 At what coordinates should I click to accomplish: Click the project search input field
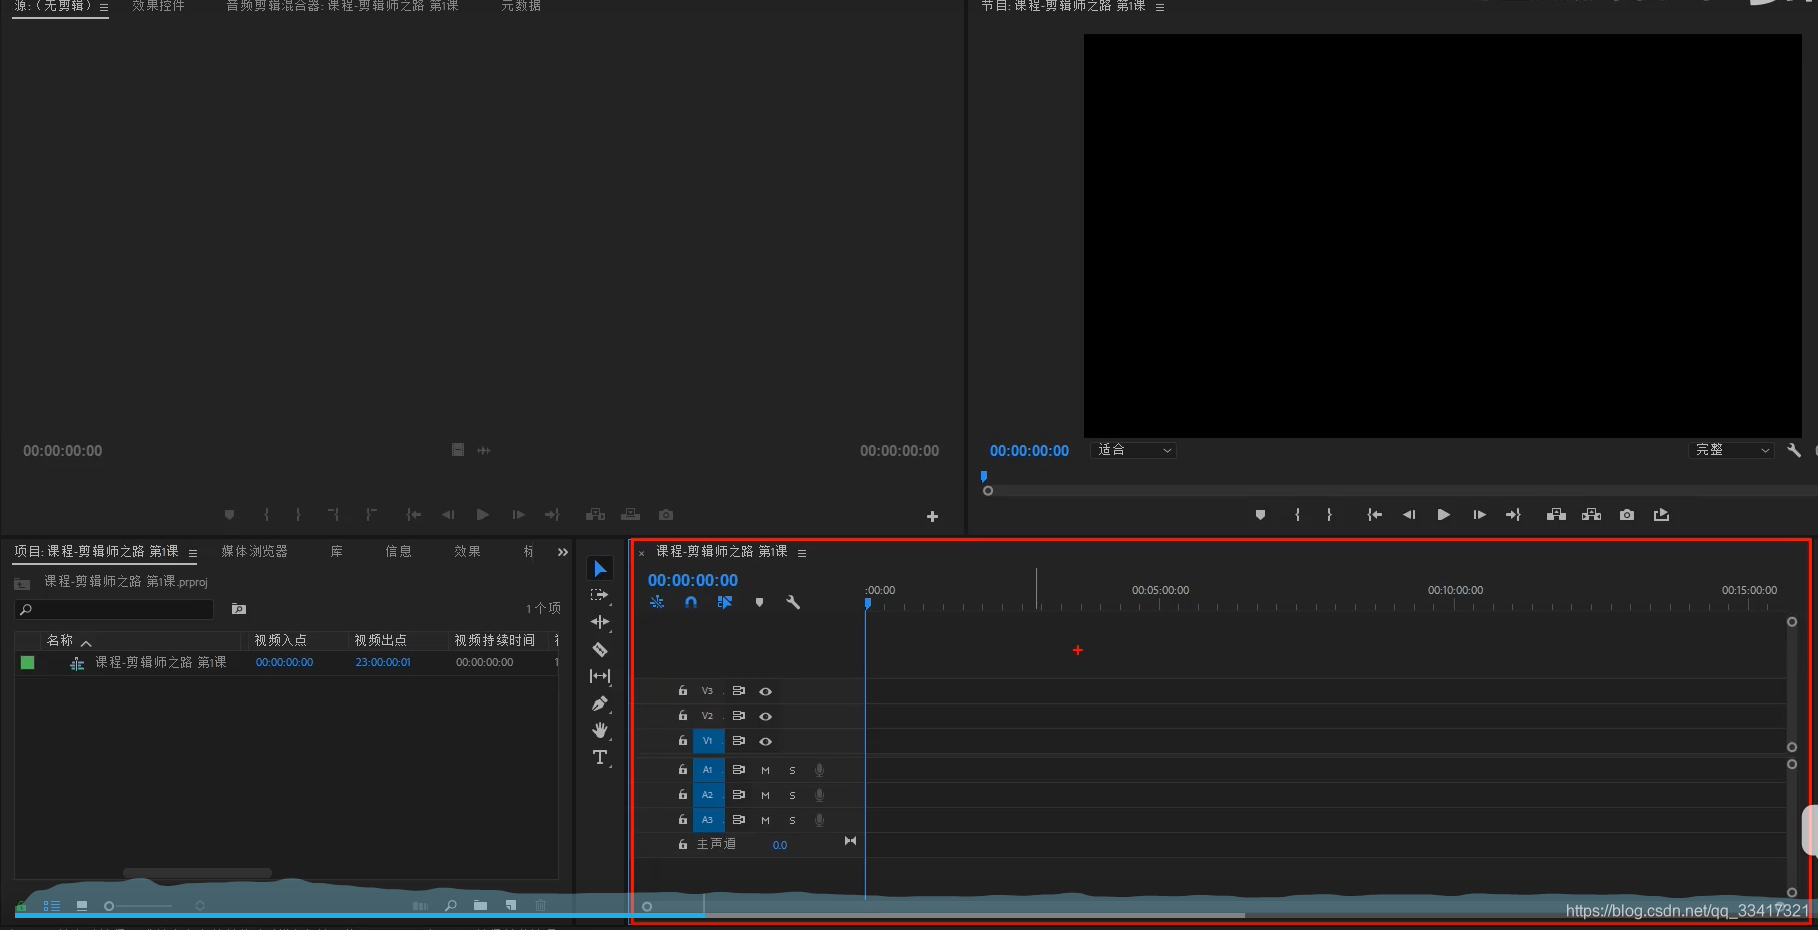pyautogui.click(x=114, y=609)
